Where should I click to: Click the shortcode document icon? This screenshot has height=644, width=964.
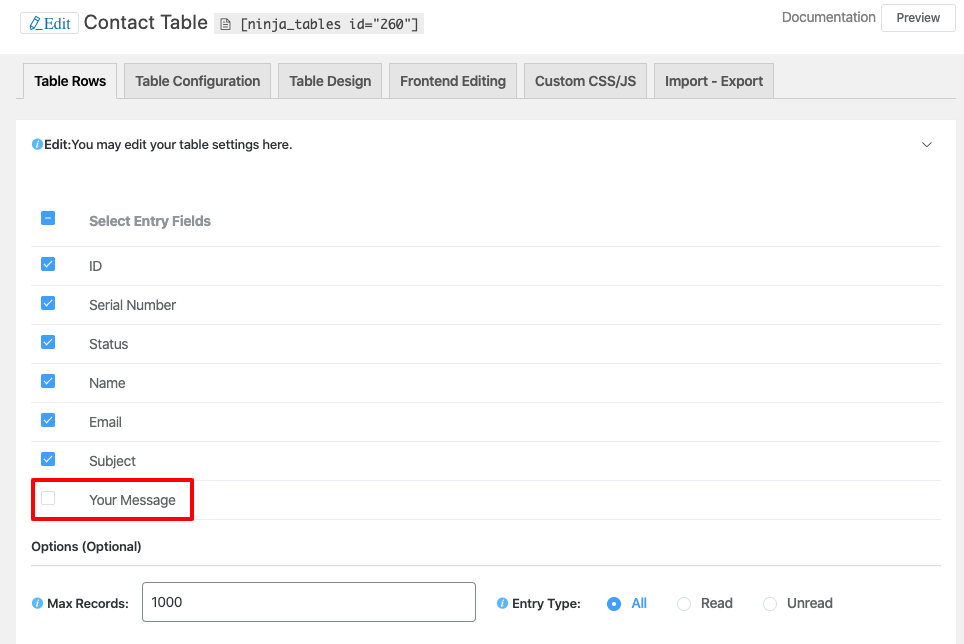(226, 24)
